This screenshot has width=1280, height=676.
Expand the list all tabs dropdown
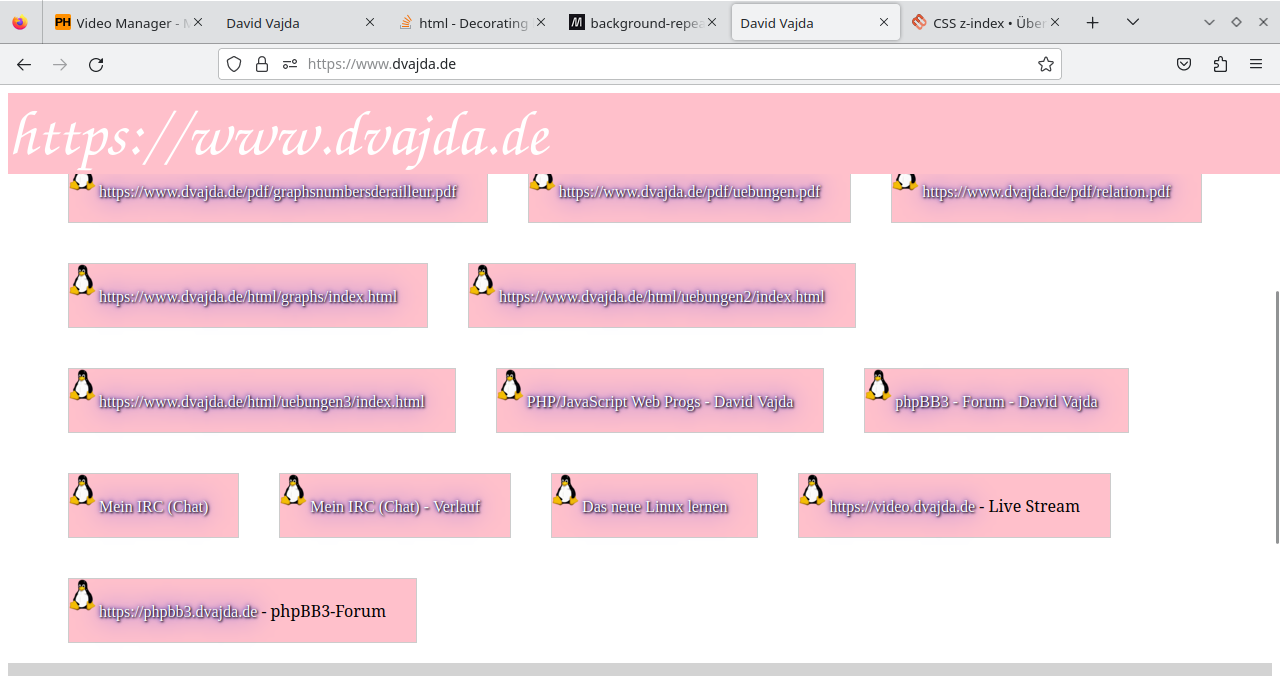tap(1133, 22)
